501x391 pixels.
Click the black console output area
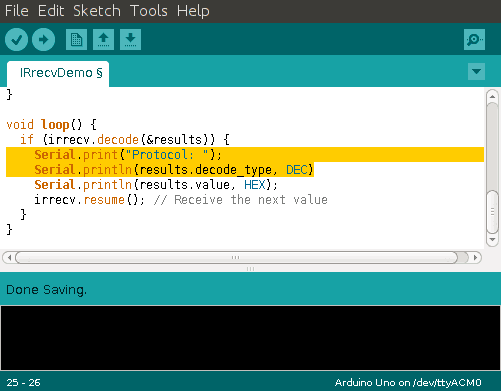pos(250,338)
